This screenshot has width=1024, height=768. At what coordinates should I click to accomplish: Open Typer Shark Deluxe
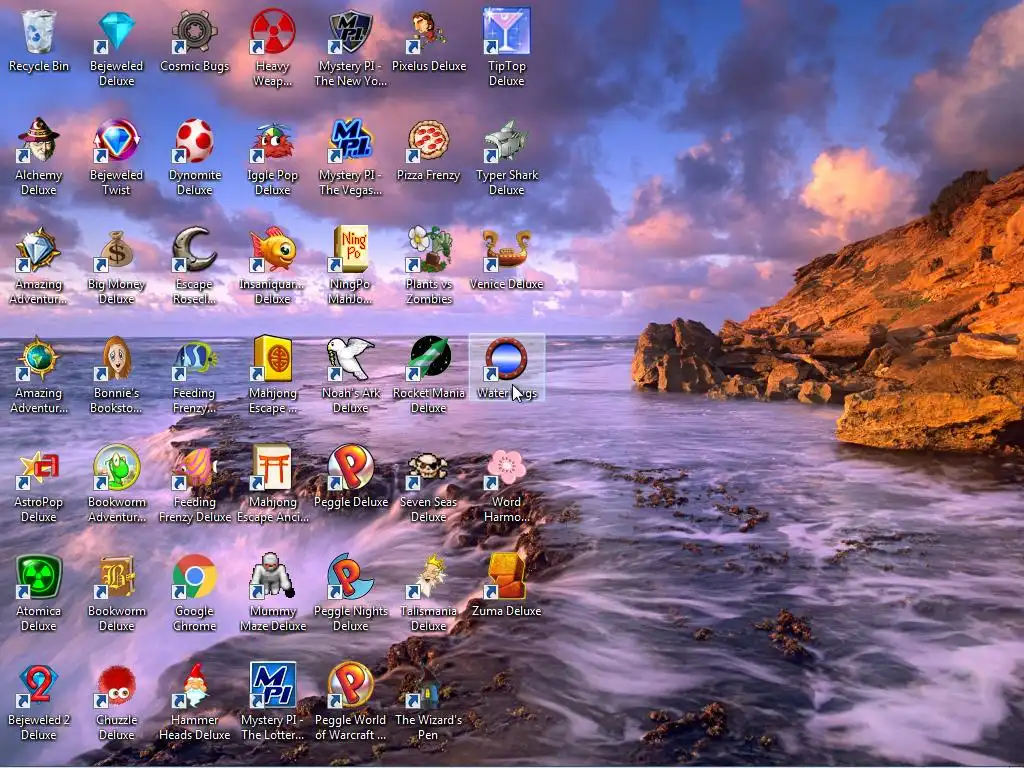tap(506, 140)
